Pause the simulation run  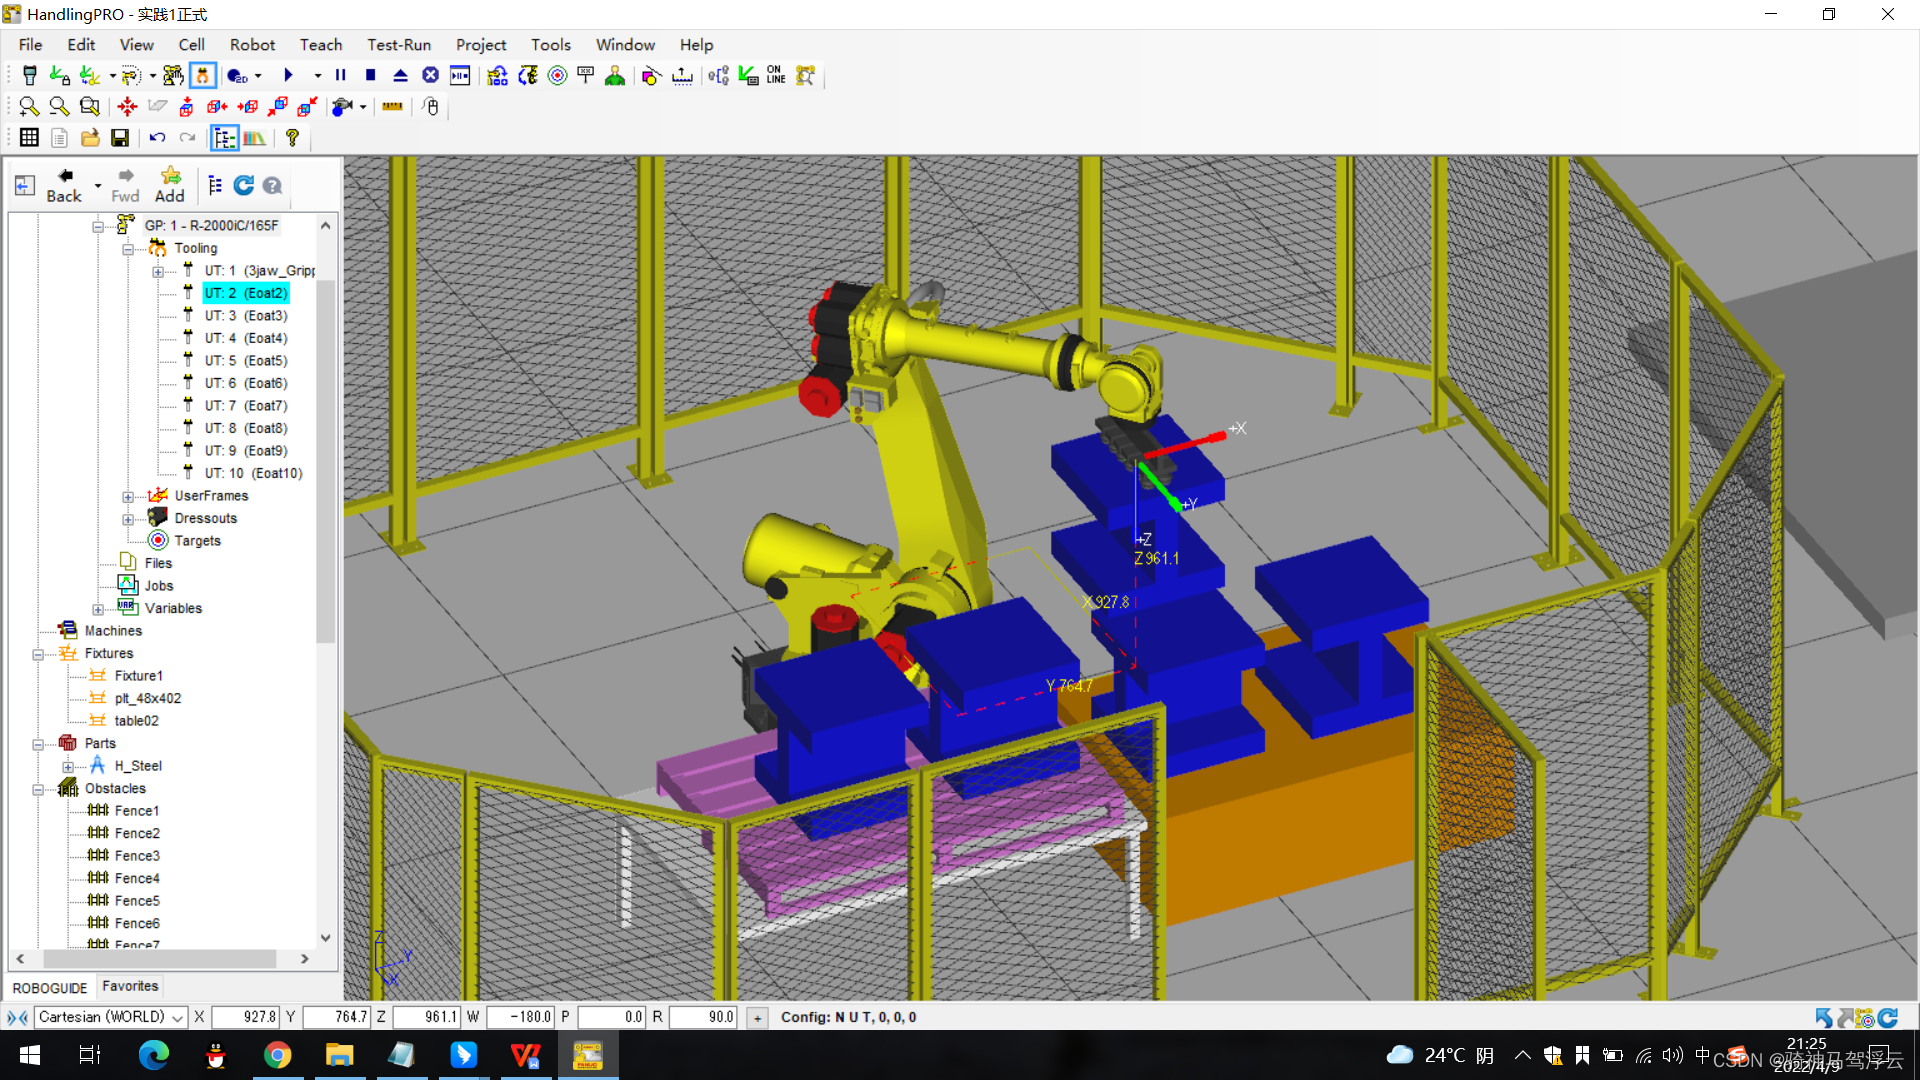(341, 76)
